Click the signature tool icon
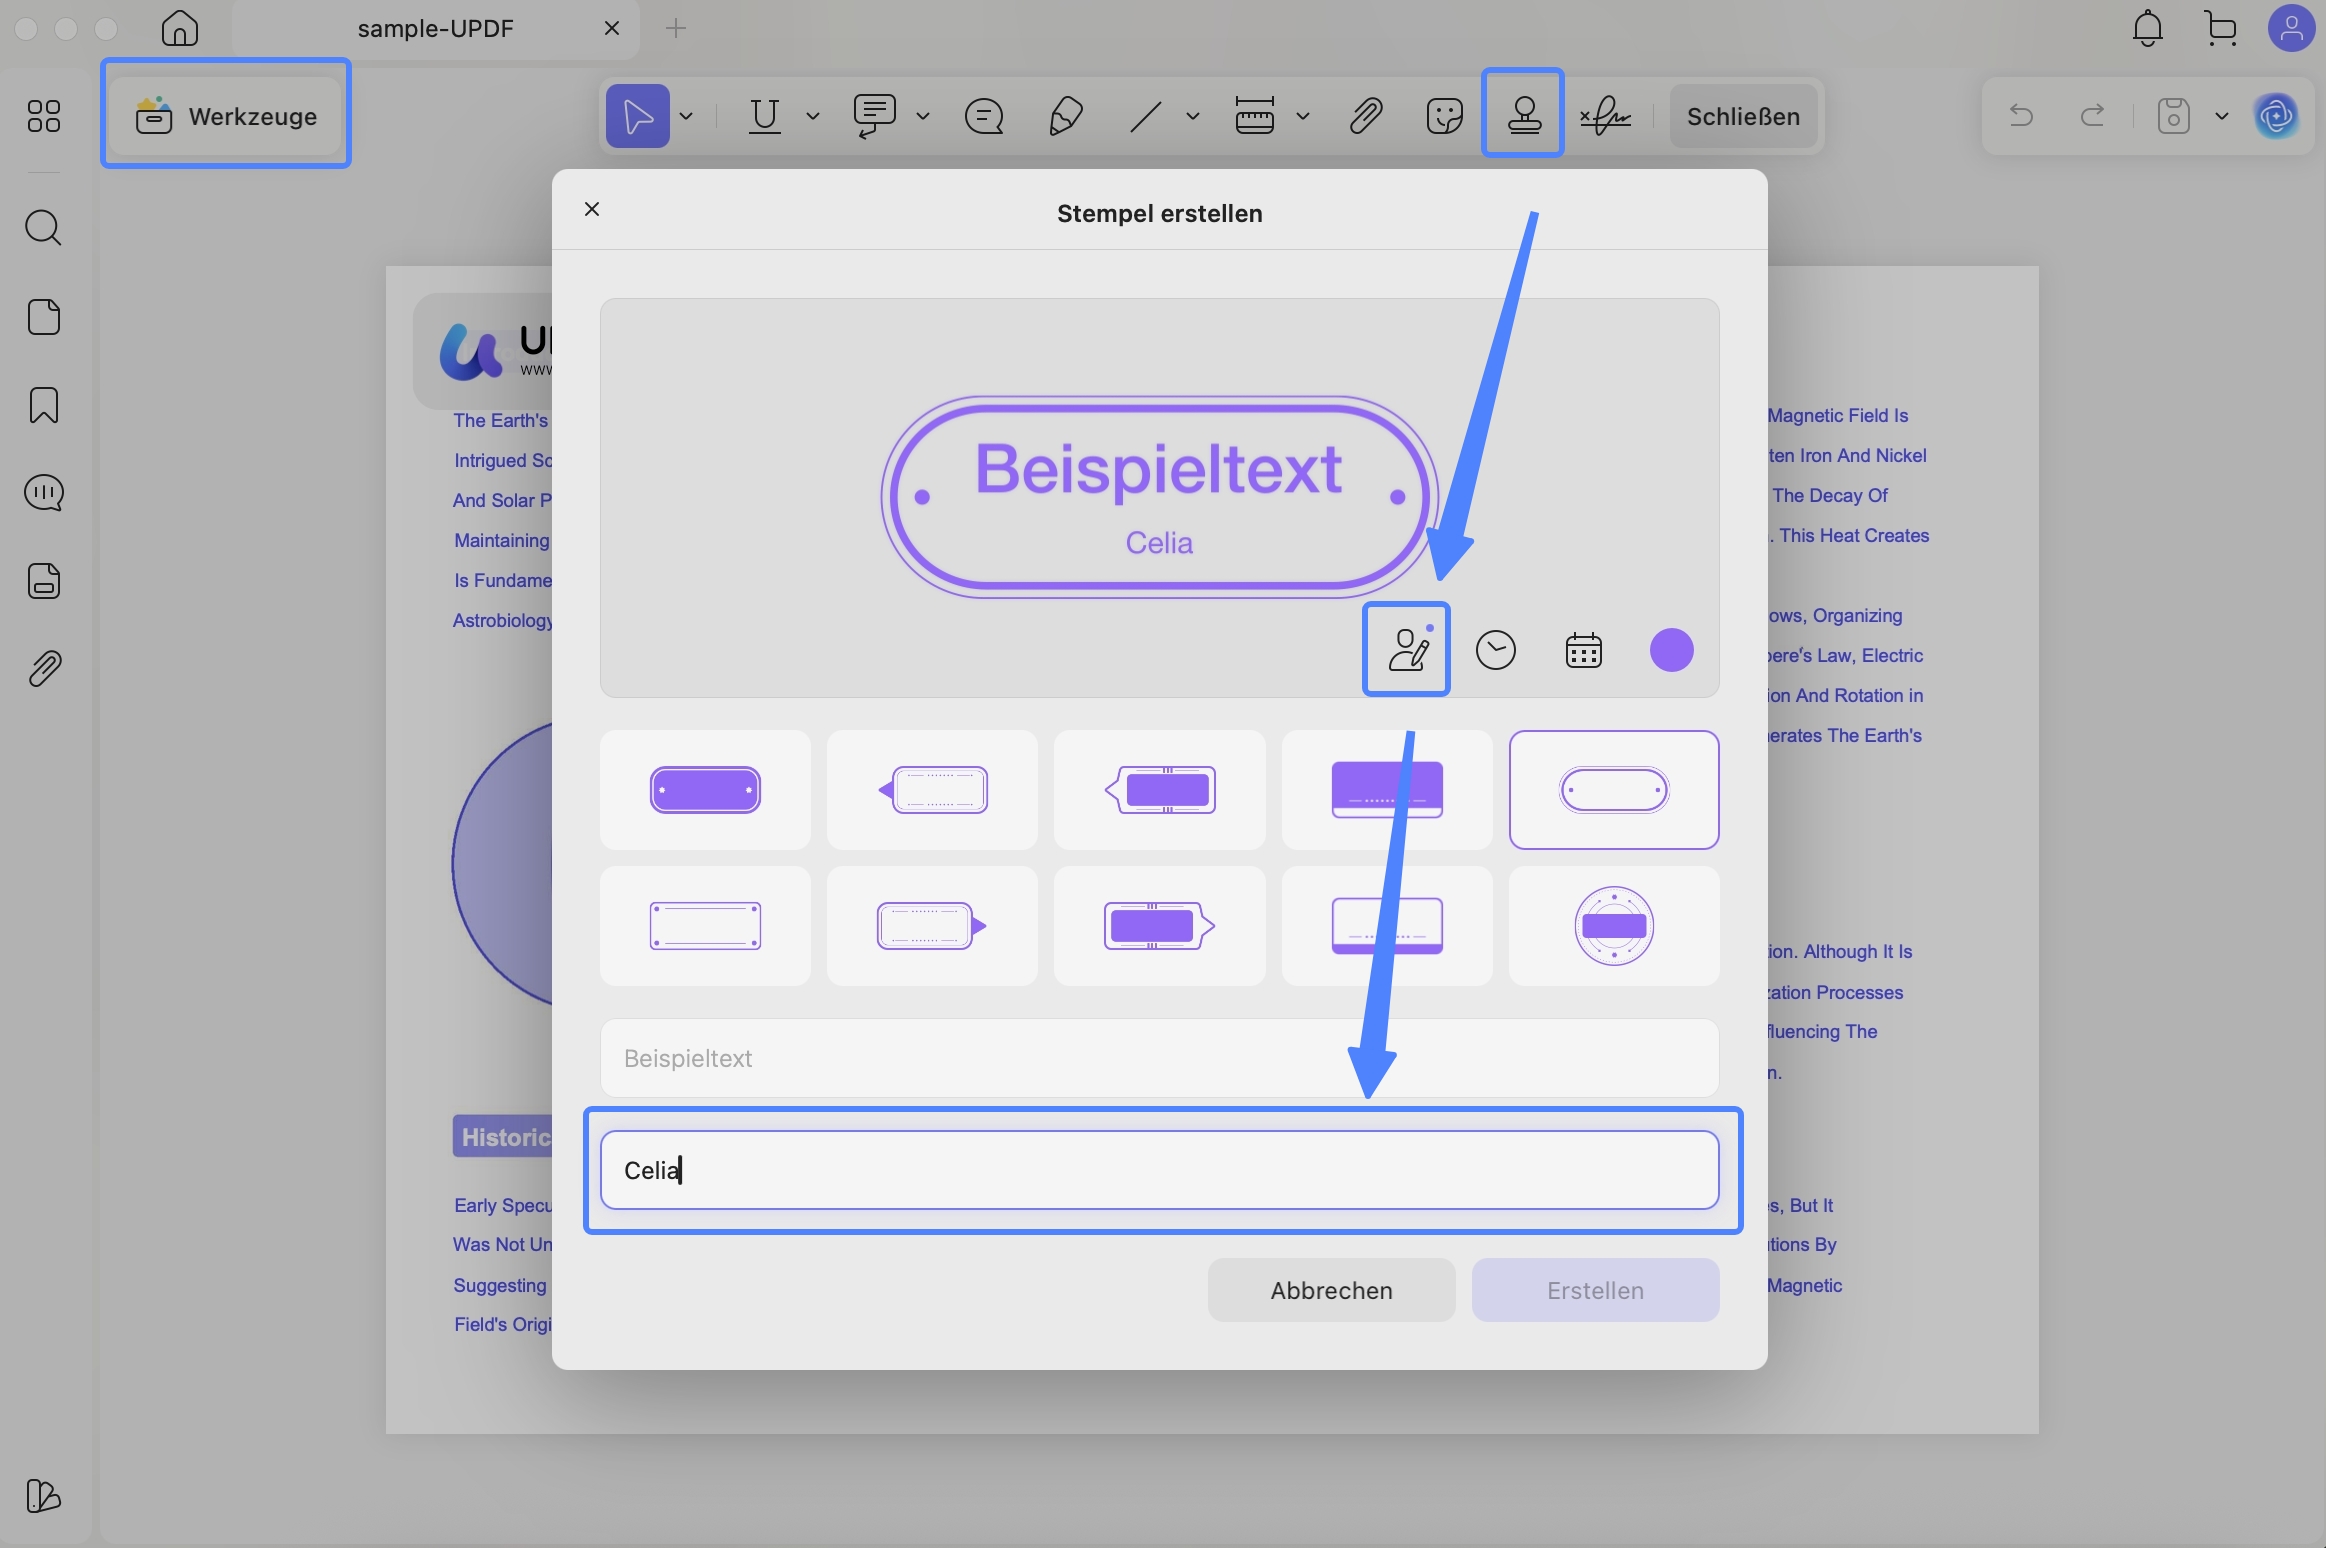 [x=1605, y=116]
